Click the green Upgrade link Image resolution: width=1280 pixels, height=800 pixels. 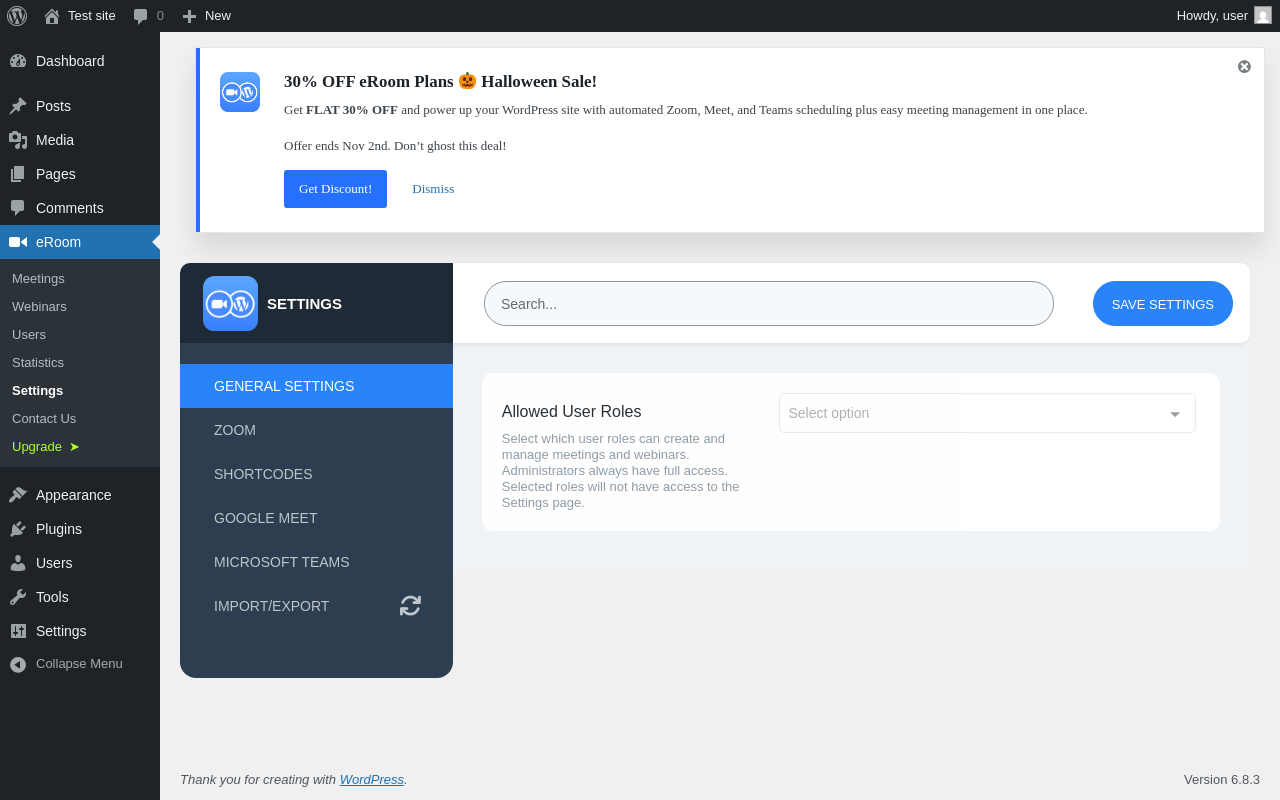(46, 446)
